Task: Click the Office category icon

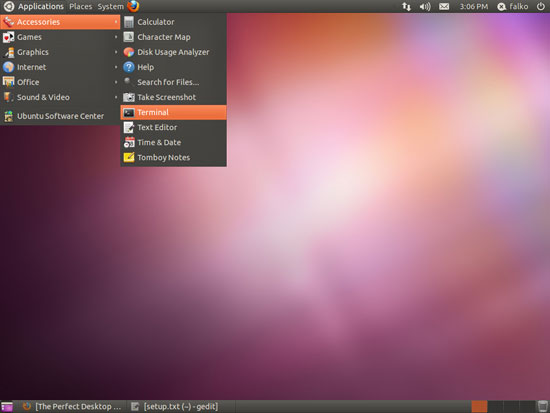Action: tap(8, 82)
